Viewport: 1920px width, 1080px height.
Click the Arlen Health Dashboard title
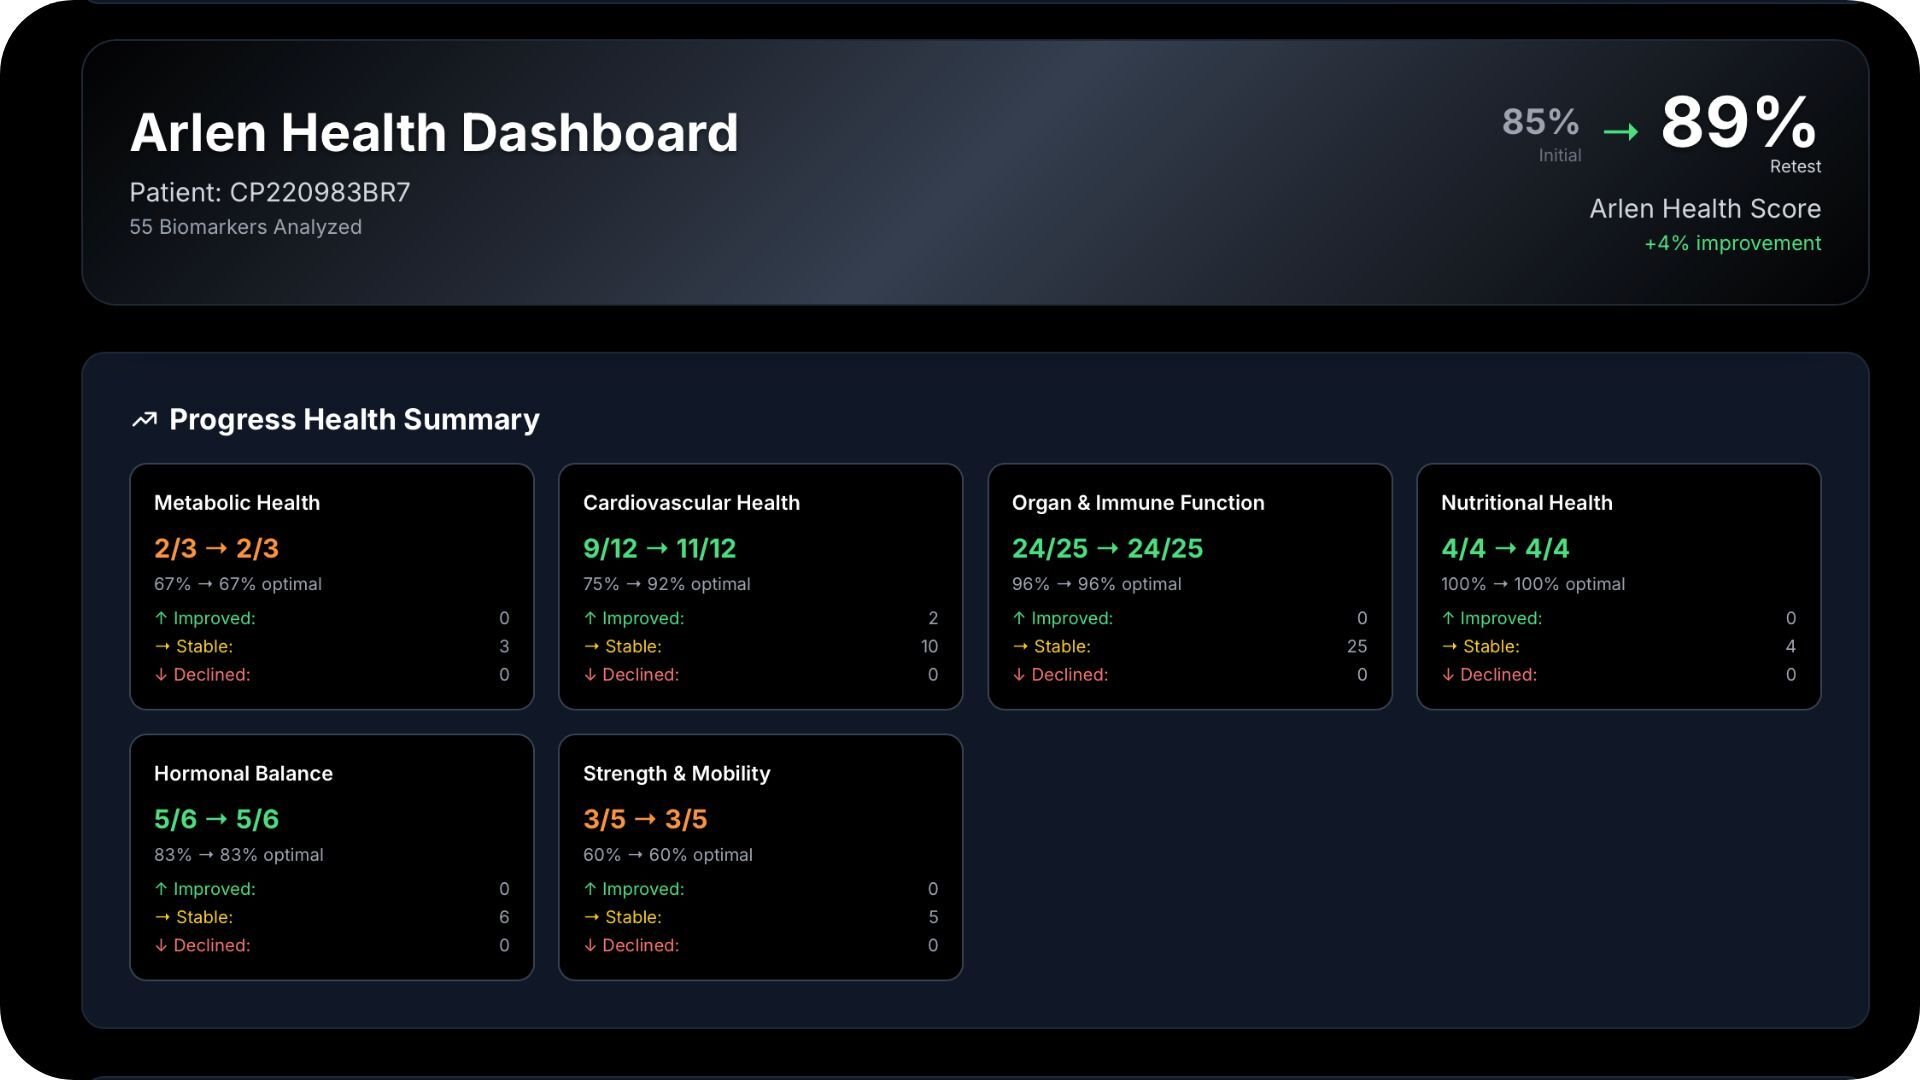coord(434,133)
